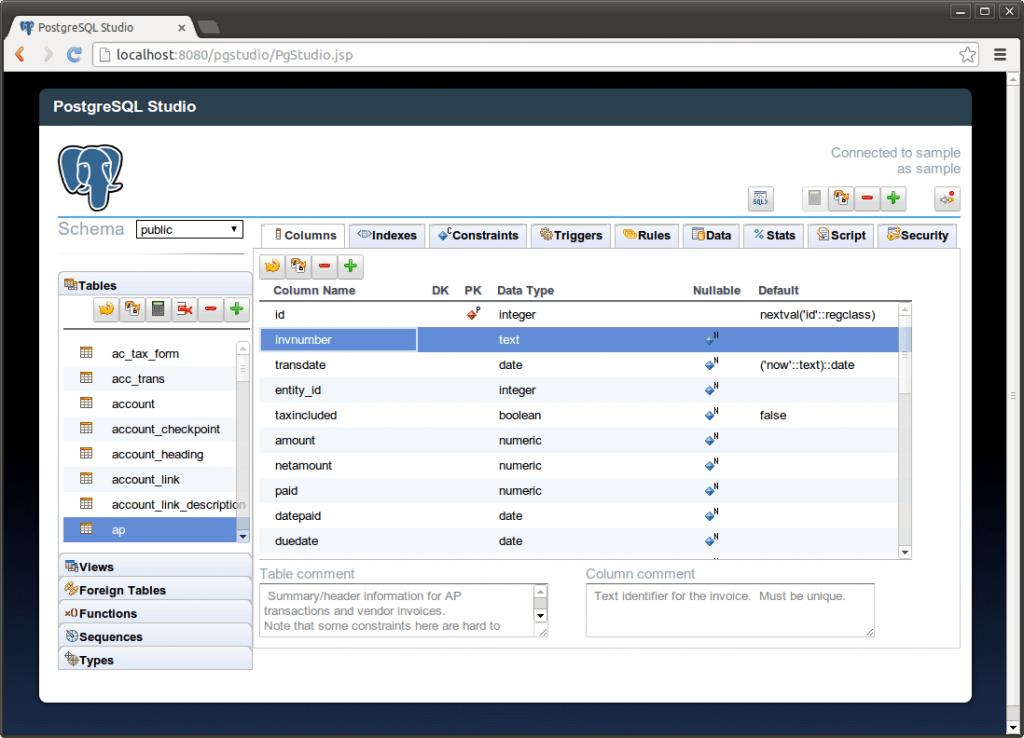Viewport: 1024px width, 738px height.
Task: Click the green plus to add a column
Action: [x=349, y=266]
